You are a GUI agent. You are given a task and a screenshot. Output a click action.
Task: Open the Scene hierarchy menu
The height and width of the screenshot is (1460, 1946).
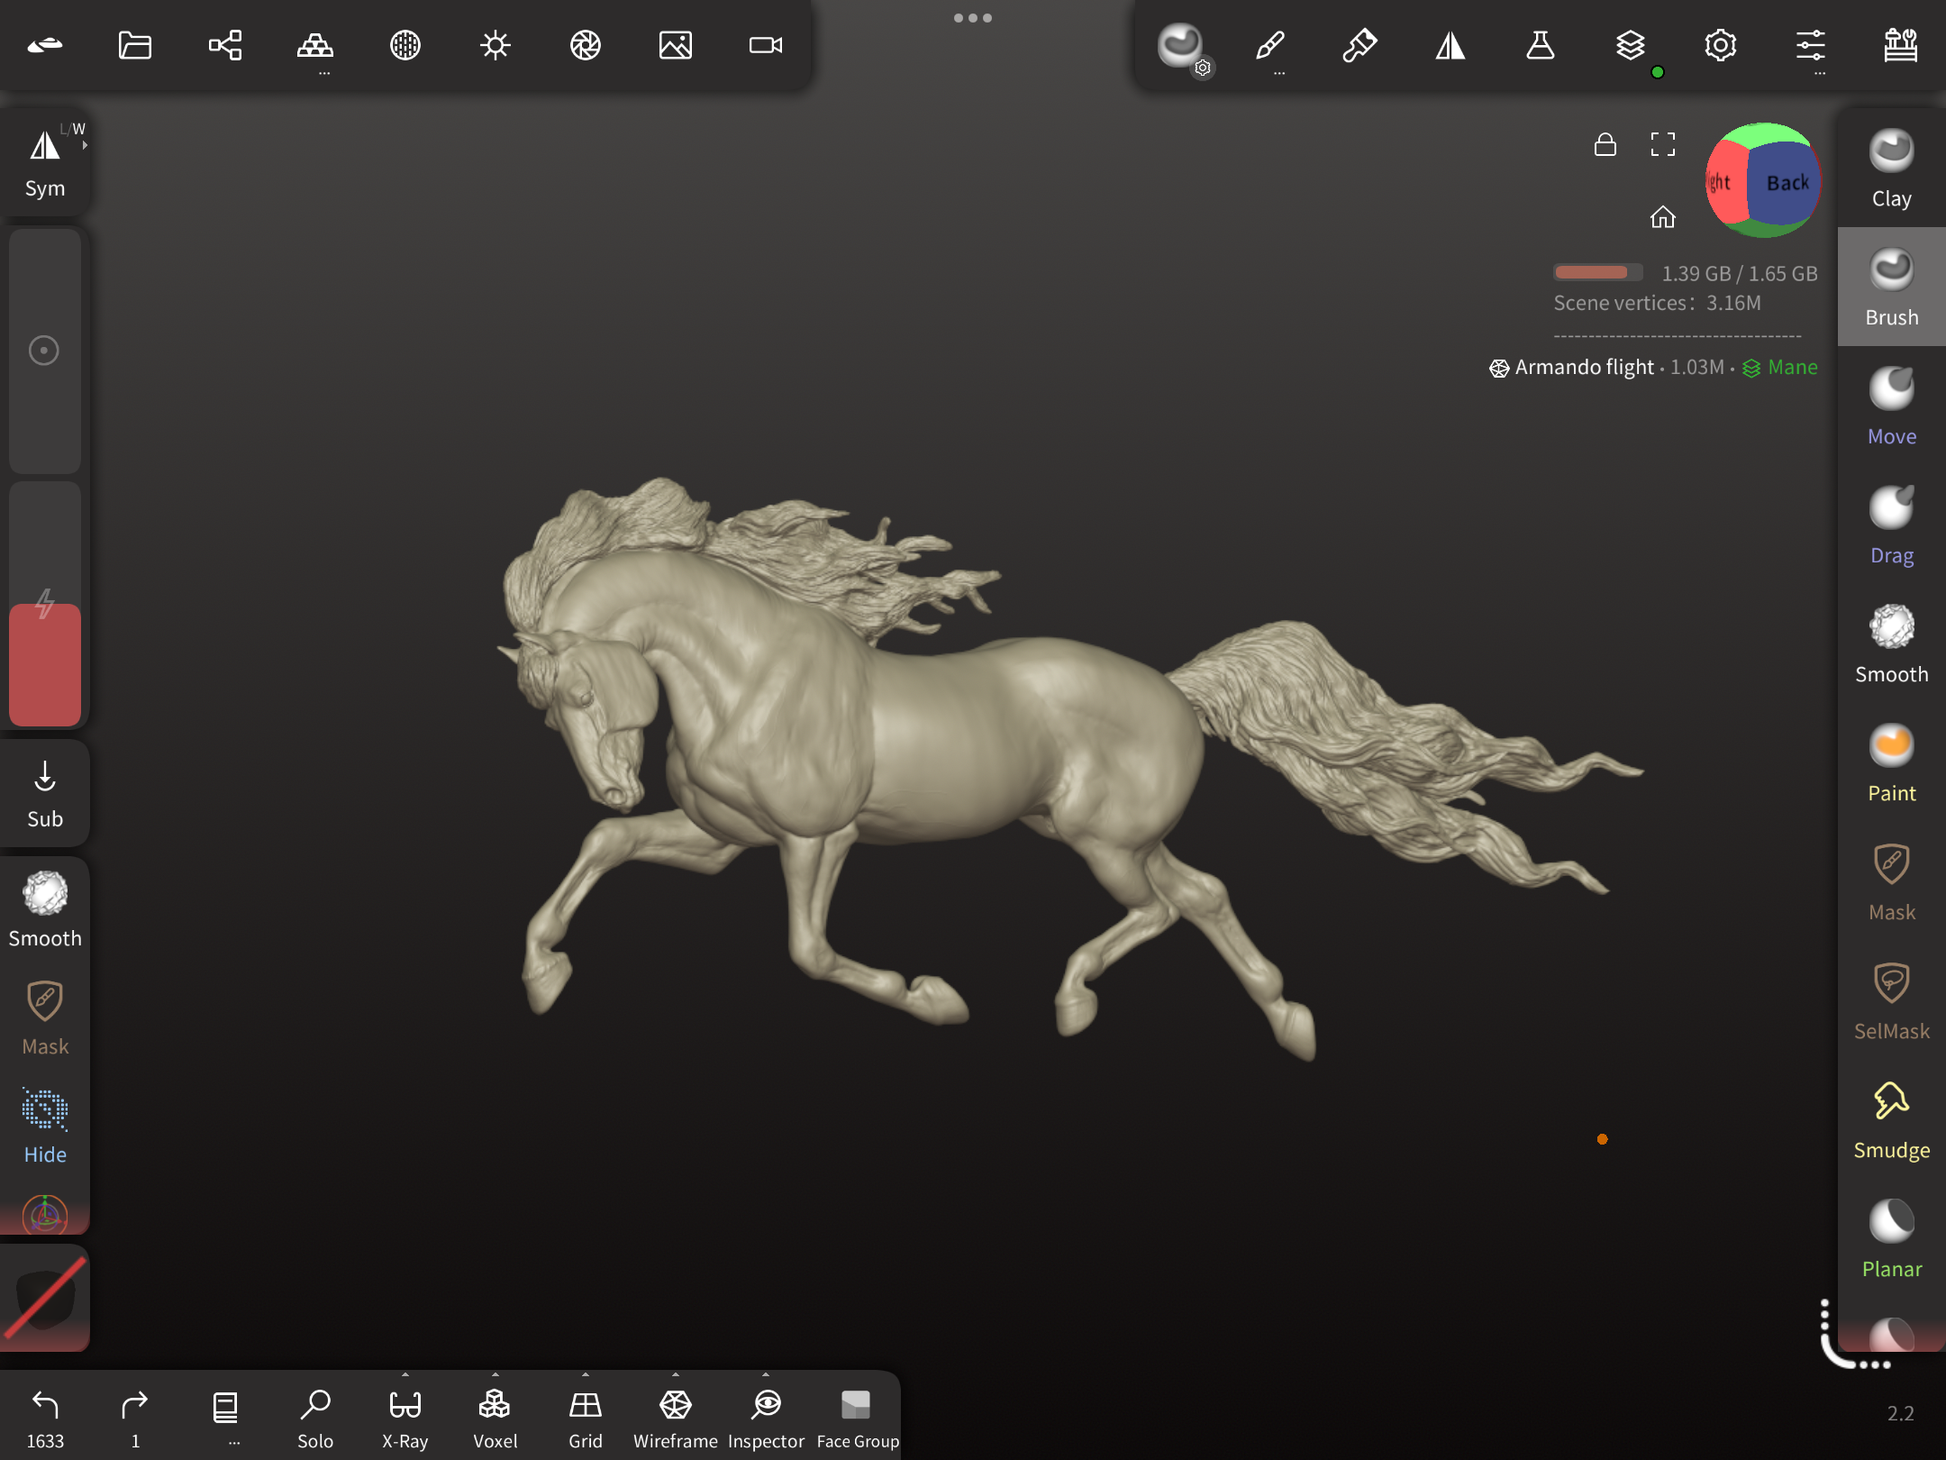(225, 45)
